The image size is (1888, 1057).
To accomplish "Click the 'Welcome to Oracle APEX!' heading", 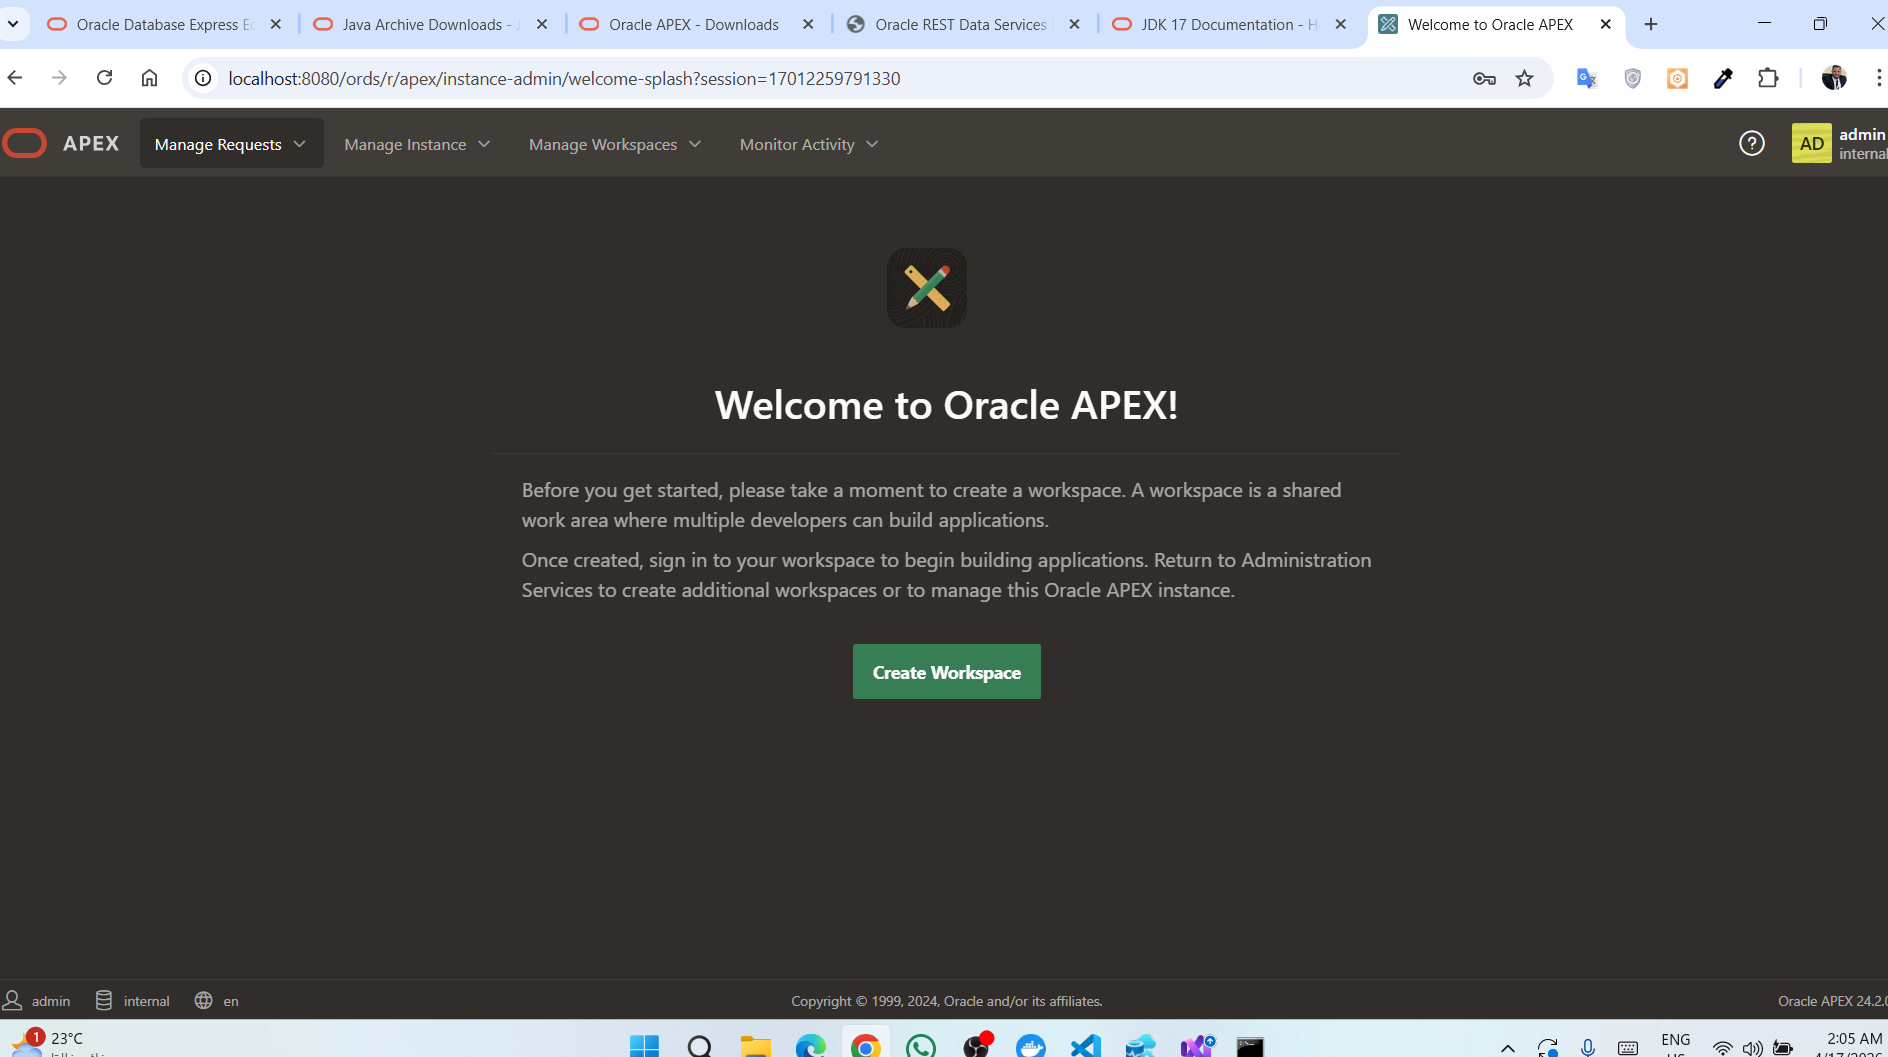I will [946, 405].
